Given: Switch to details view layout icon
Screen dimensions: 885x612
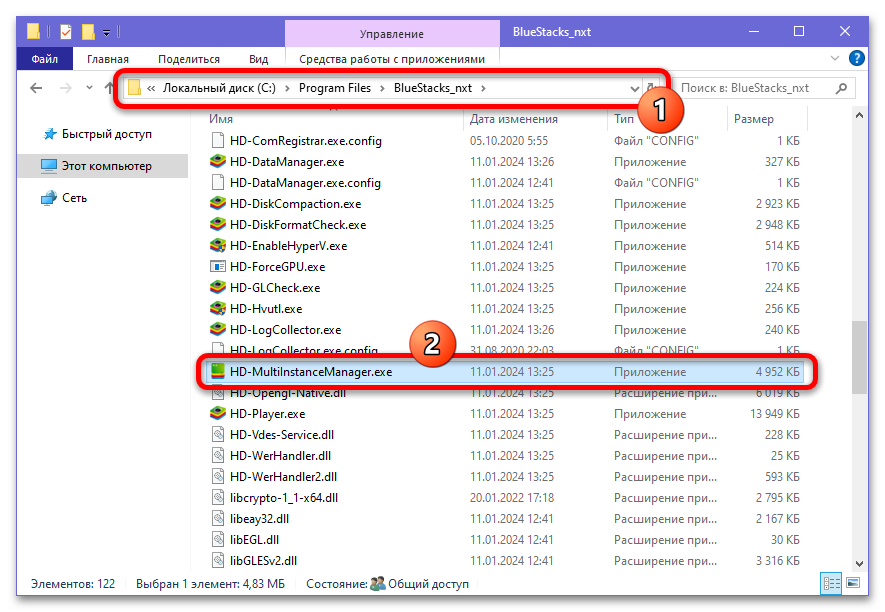Looking at the screenshot, I should 831,583.
